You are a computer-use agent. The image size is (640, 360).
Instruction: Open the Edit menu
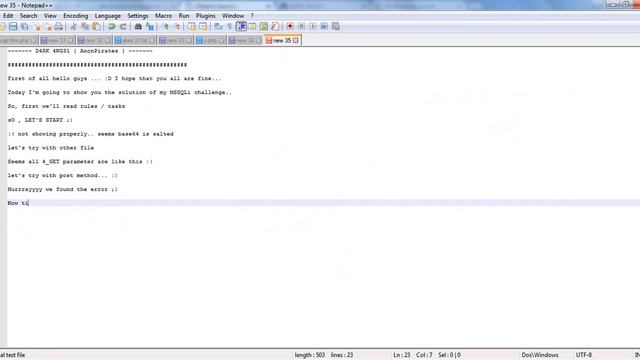point(8,16)
